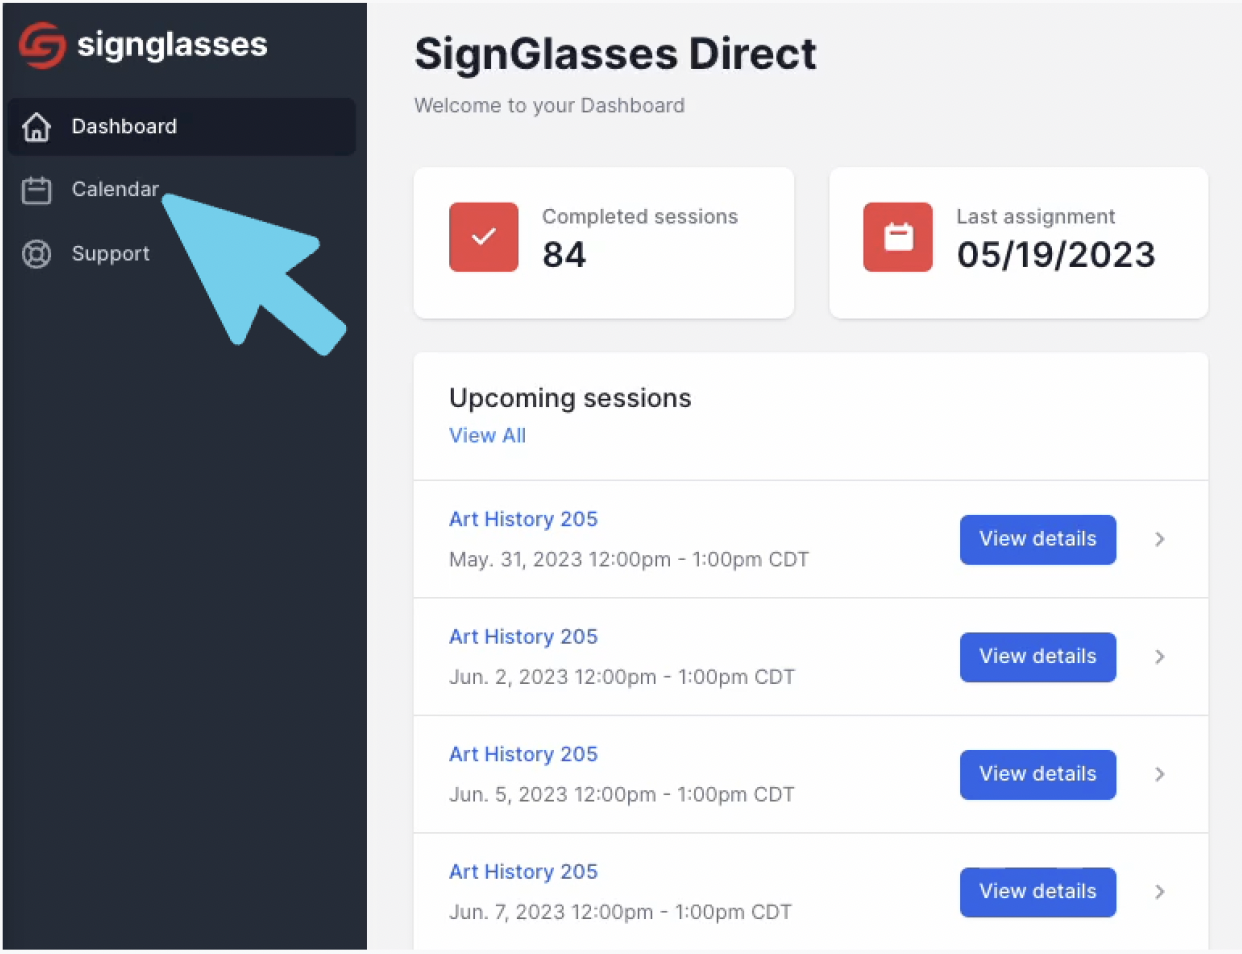This screenshot has height=954, width=1242.
Task: View details for Jun. 7 session
Action: tap(1038, 892)
